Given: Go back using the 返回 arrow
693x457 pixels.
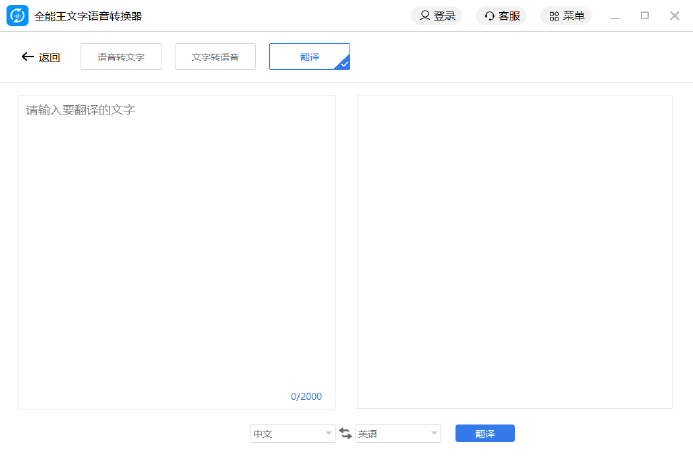Looking at the screenshot, I should click(41, 57).
